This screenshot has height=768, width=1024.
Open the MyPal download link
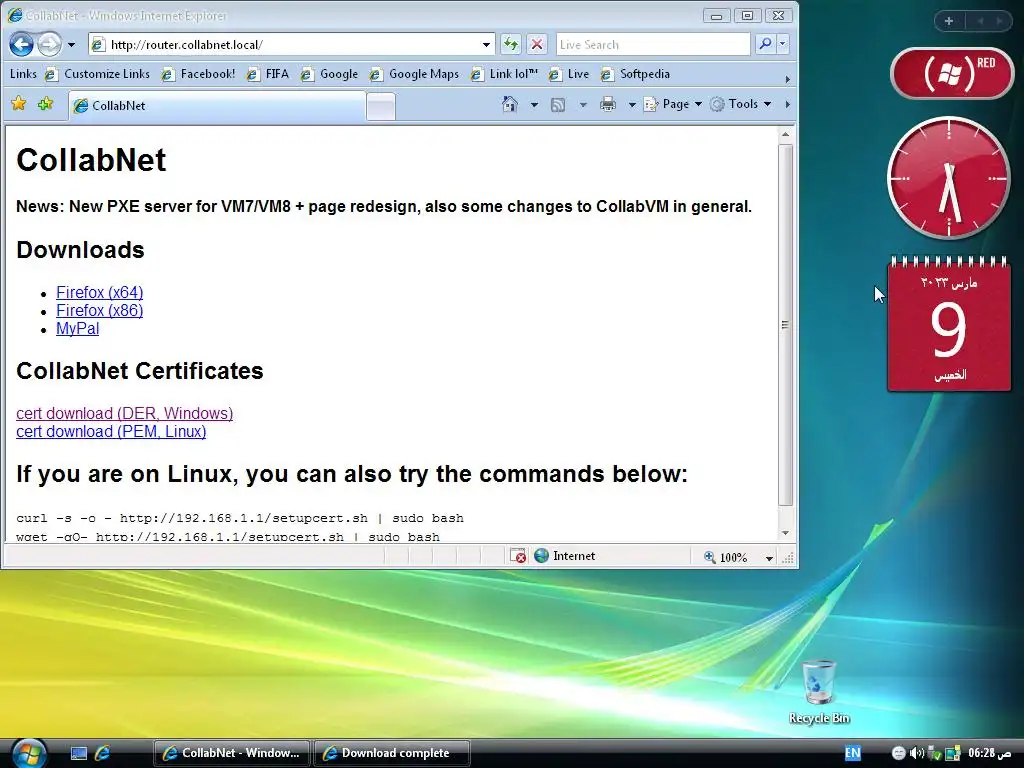pyautogui.click(x=78, y=328)
